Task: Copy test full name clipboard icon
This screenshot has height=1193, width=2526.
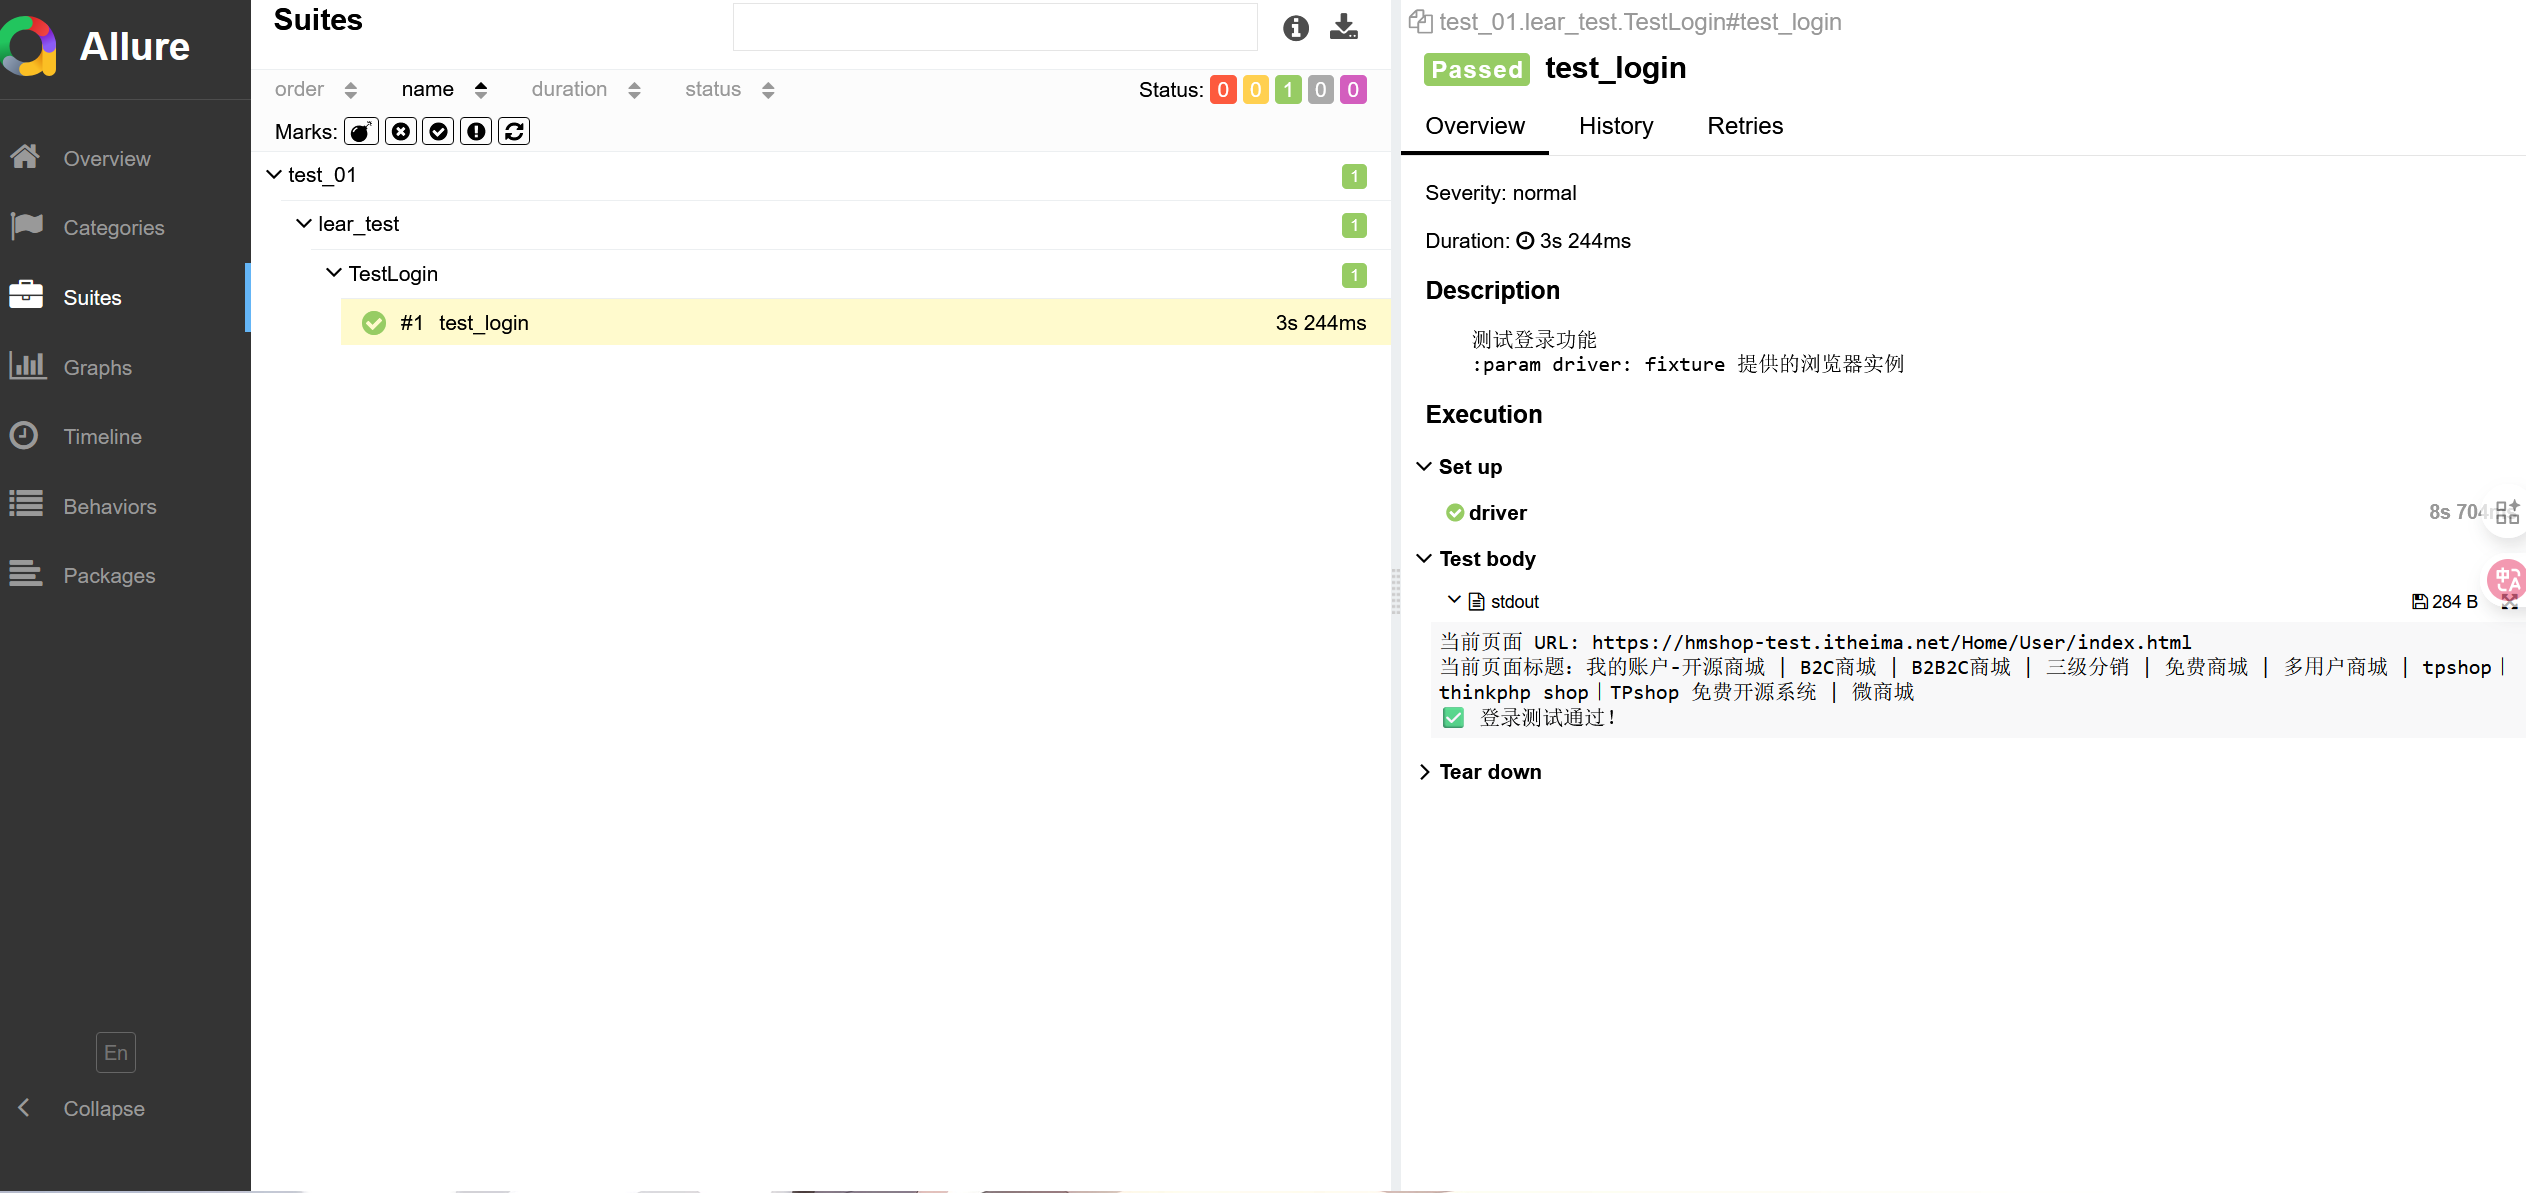Action: pyautogui.click(x=1419, y=21)
